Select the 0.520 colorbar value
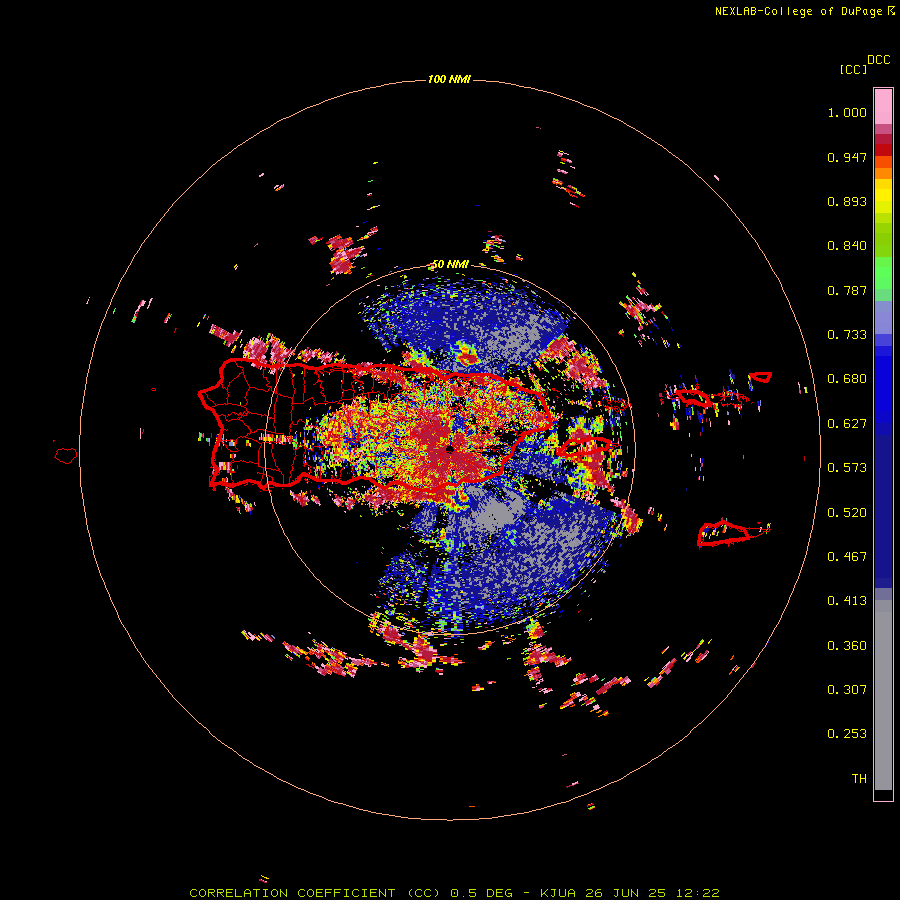This screenshot has height=900, width=900. tap(847, 513)
